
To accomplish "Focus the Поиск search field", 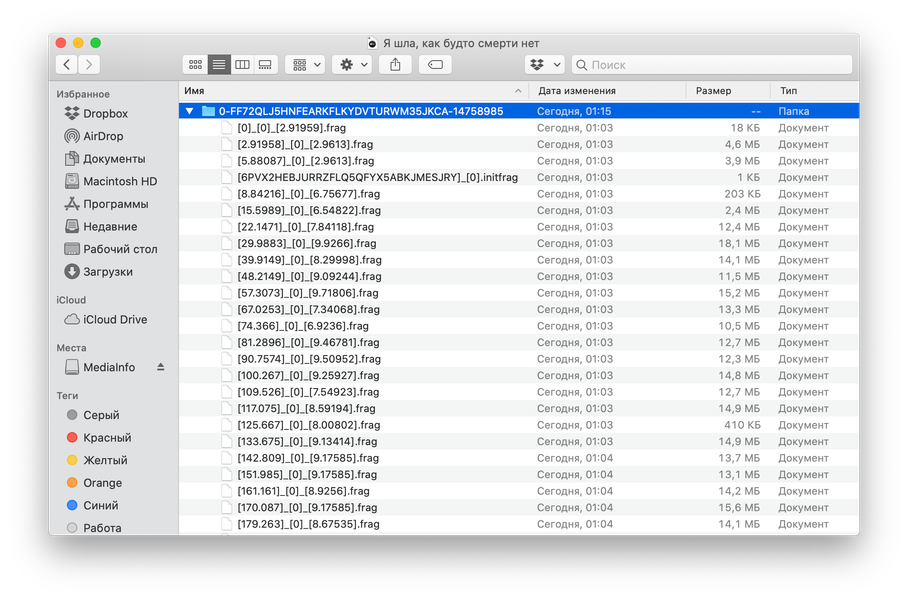I will [x=712, y=65].
